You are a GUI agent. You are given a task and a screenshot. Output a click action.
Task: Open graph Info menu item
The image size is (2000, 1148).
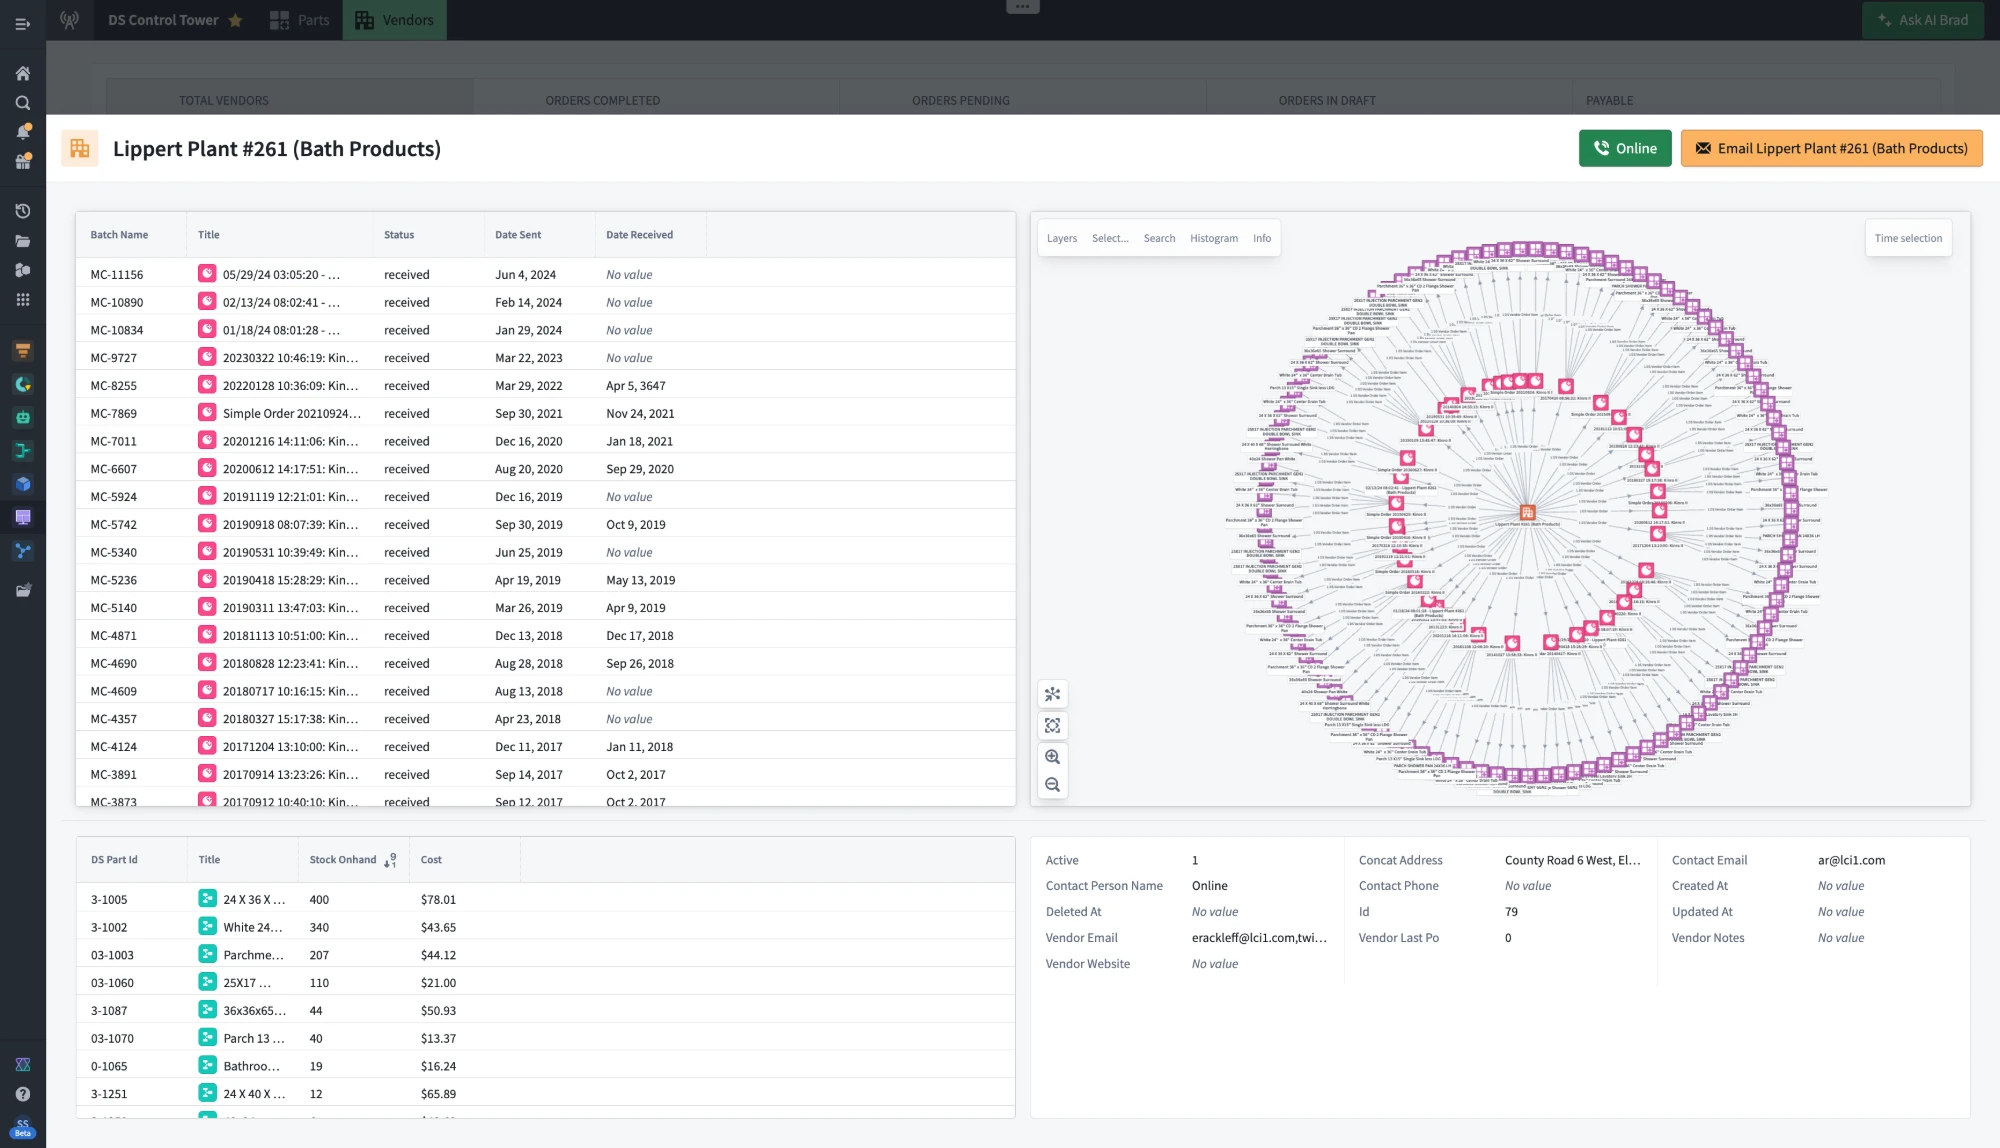tap(1262, 239)
